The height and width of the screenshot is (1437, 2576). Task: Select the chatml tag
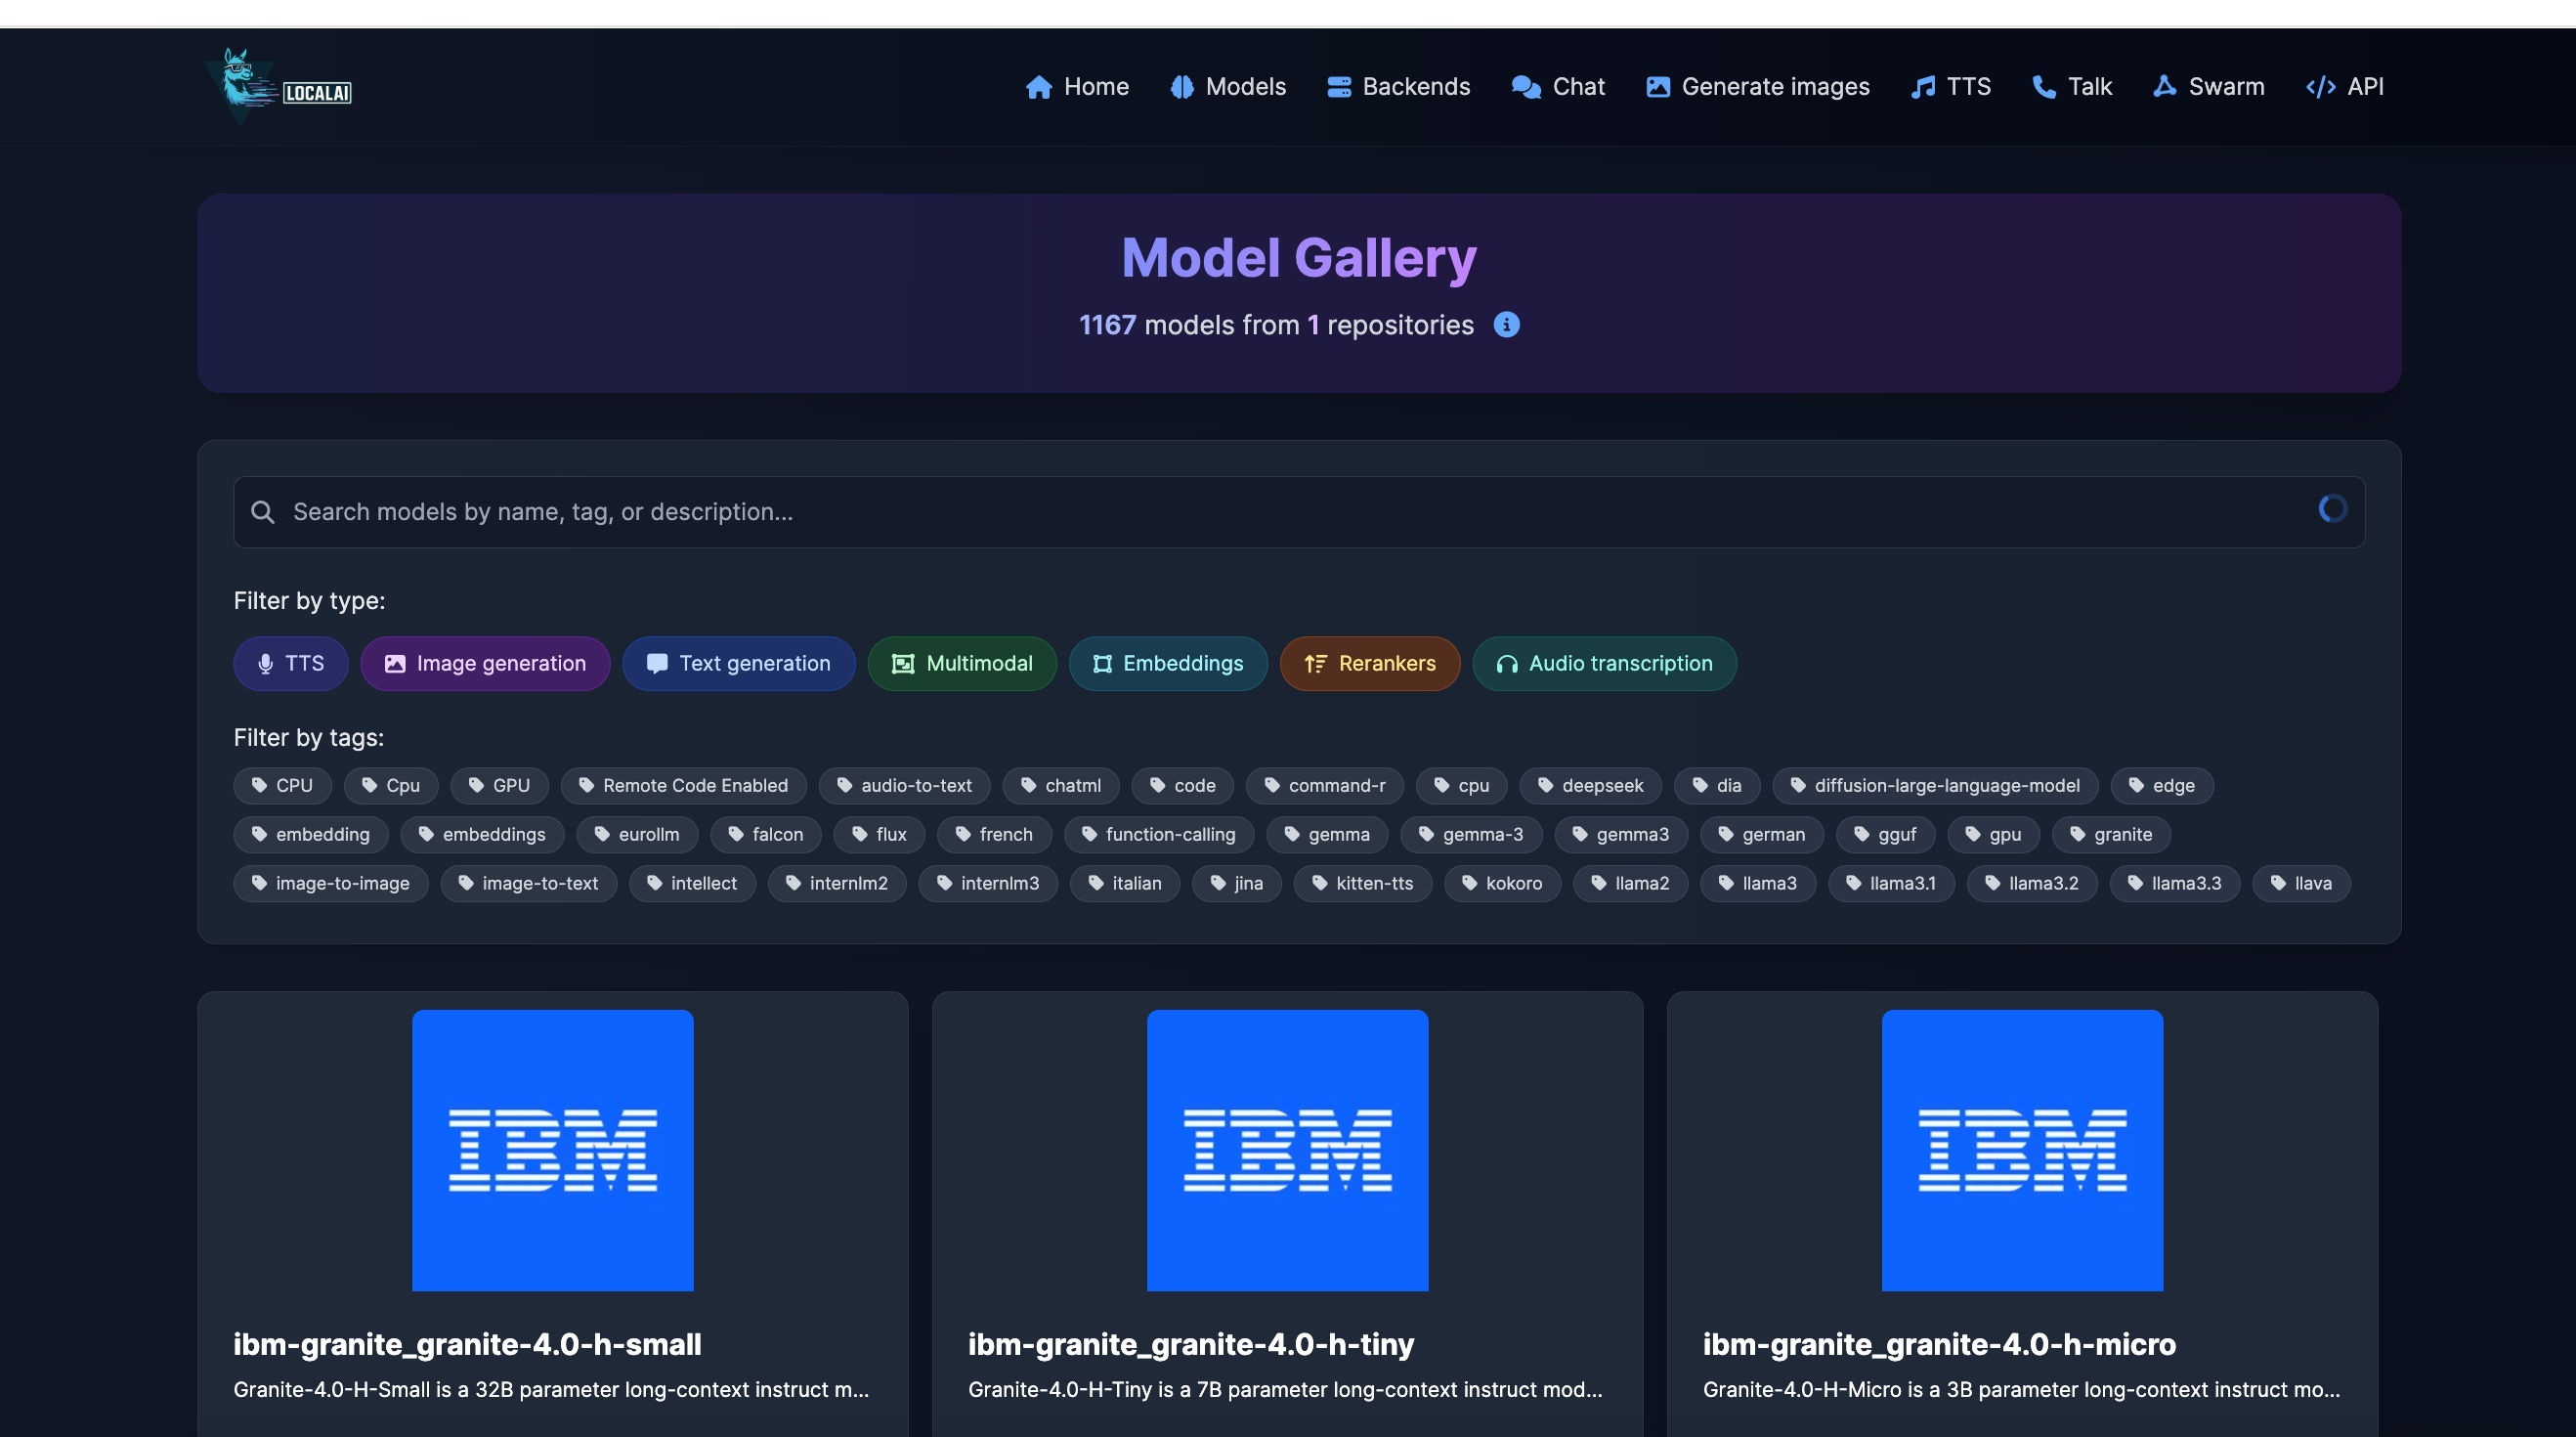coord(1061,786)
